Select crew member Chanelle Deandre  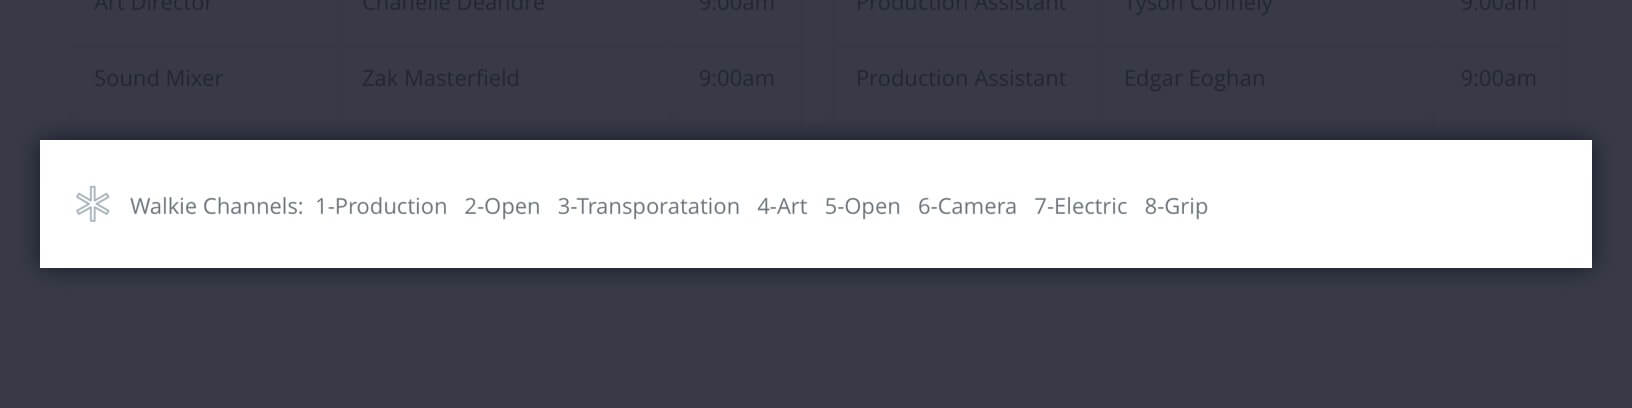tap(453, 5)
